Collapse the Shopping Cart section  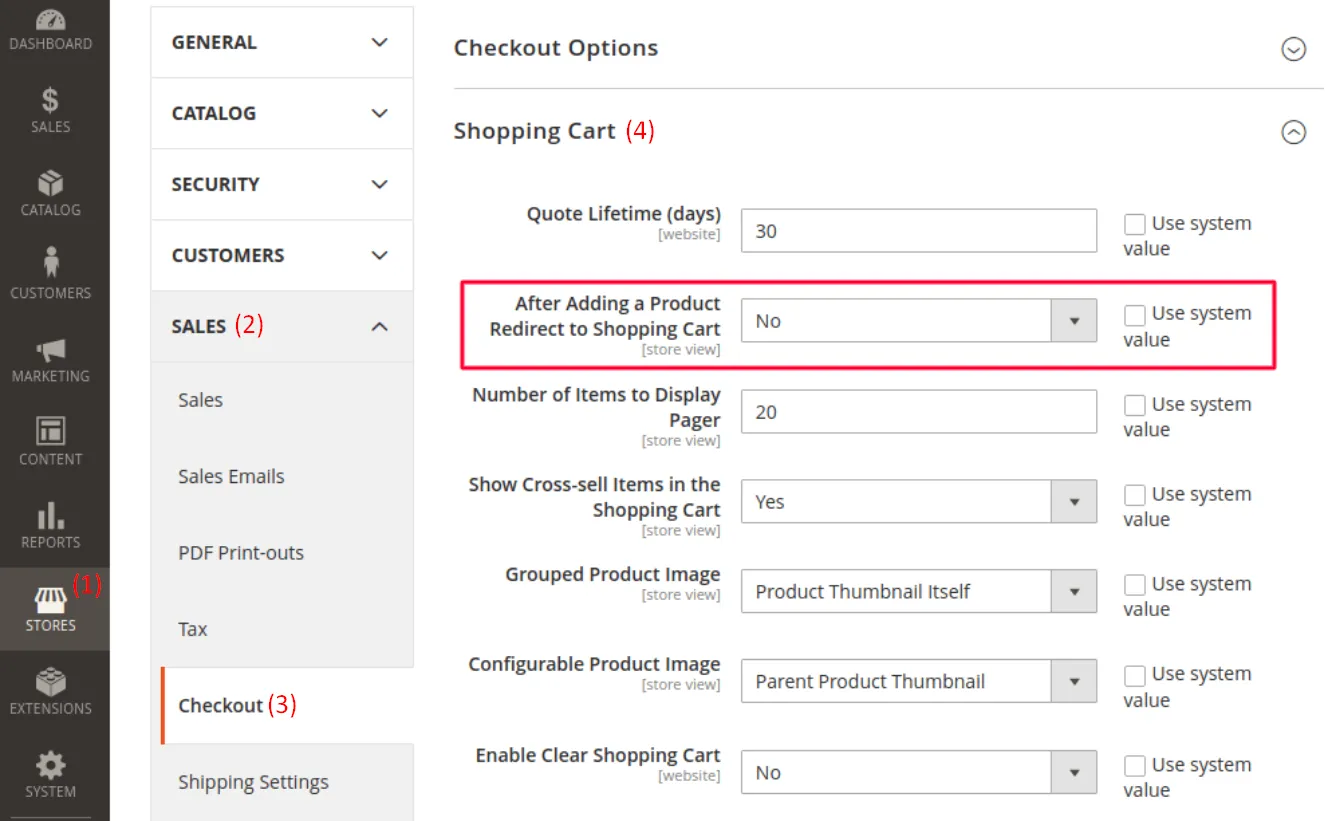(x=1294, y=132)
